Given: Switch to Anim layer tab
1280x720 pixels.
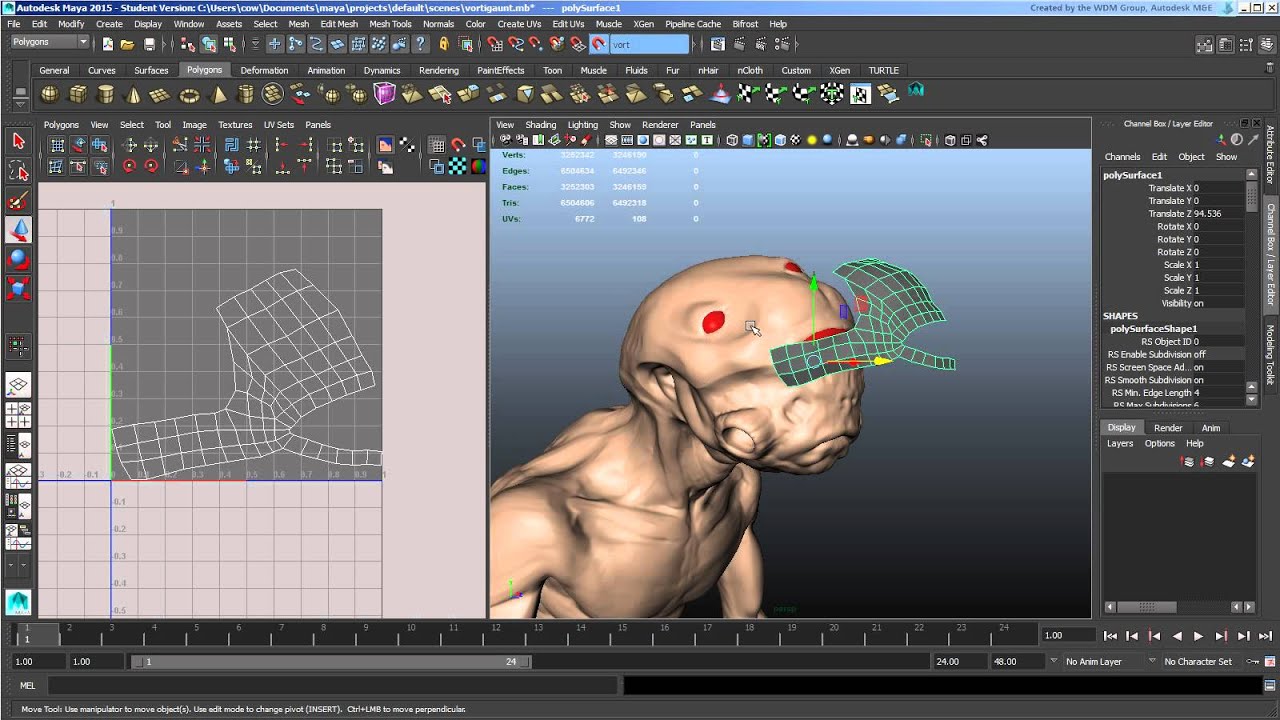Looking at the screenshot, I should (1210, 428).
